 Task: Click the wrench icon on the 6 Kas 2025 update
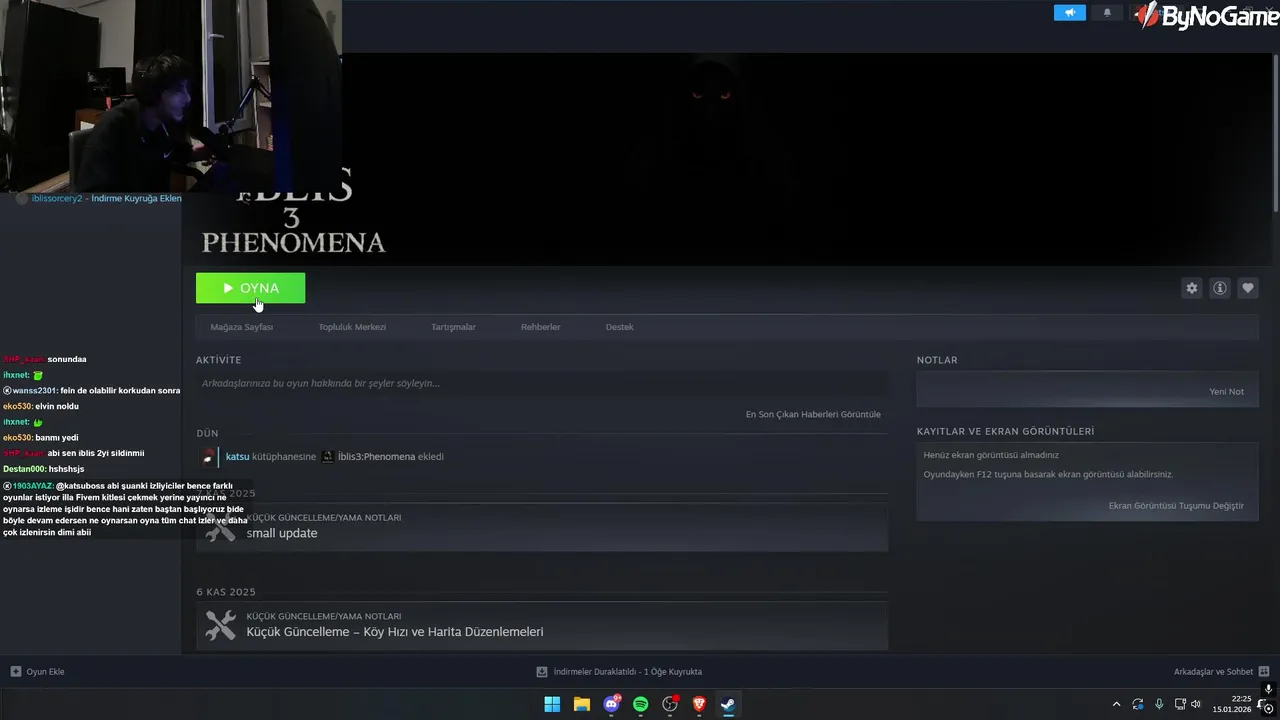(x=220, y=626)
